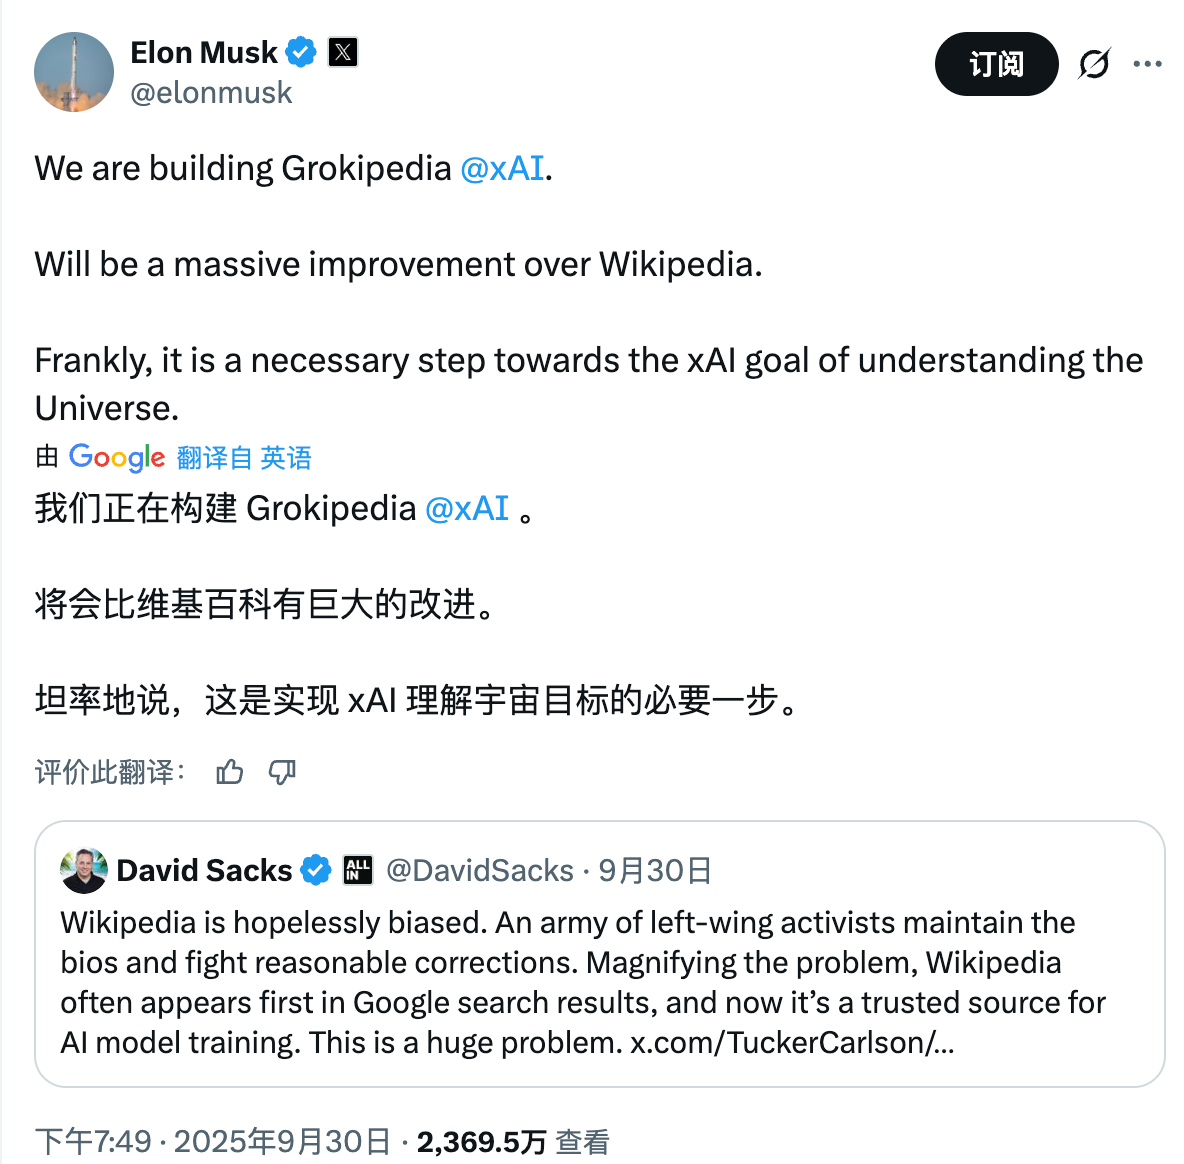
Task: Click the 2,369.5万 查看 view count
Action: pos(513,1141)
